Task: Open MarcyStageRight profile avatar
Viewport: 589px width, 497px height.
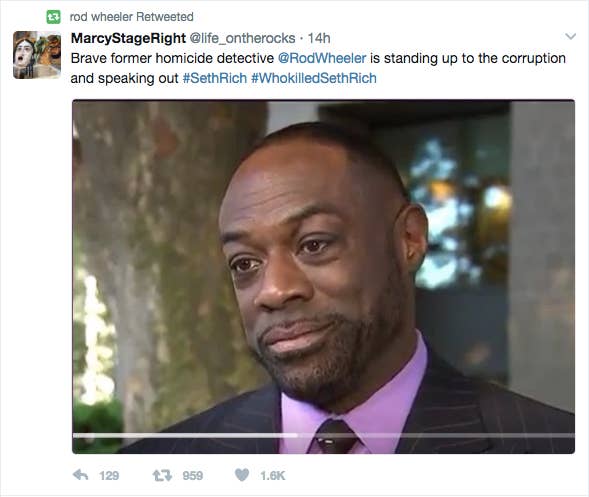Action: click(37, 55)
